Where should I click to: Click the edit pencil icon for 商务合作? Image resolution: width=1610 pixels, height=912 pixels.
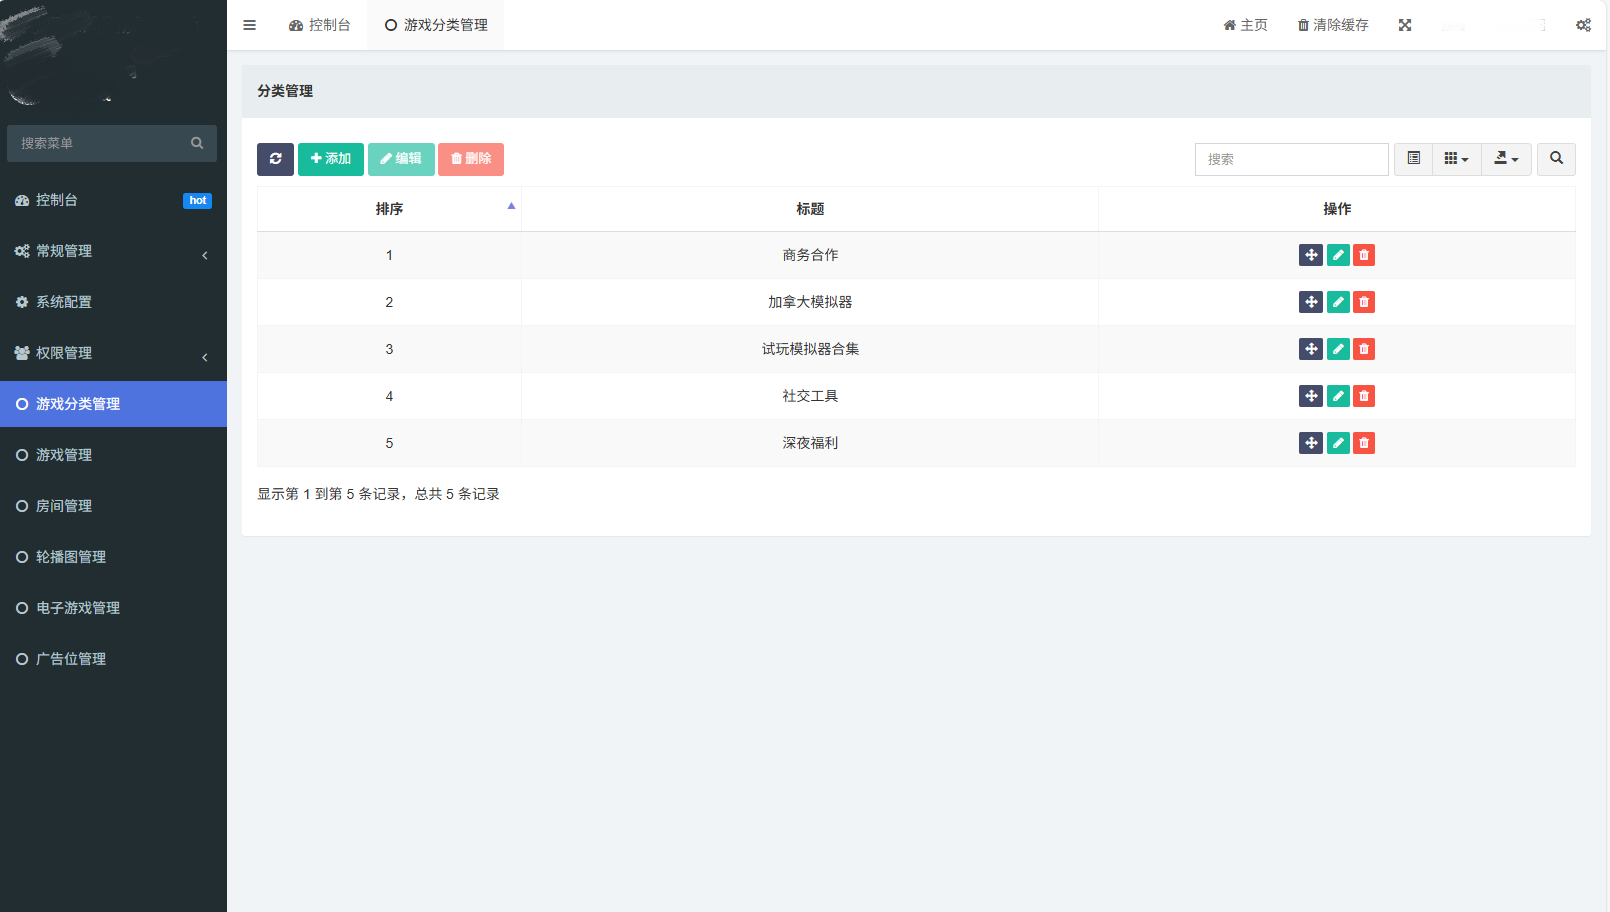click(x=1338, y=255)
